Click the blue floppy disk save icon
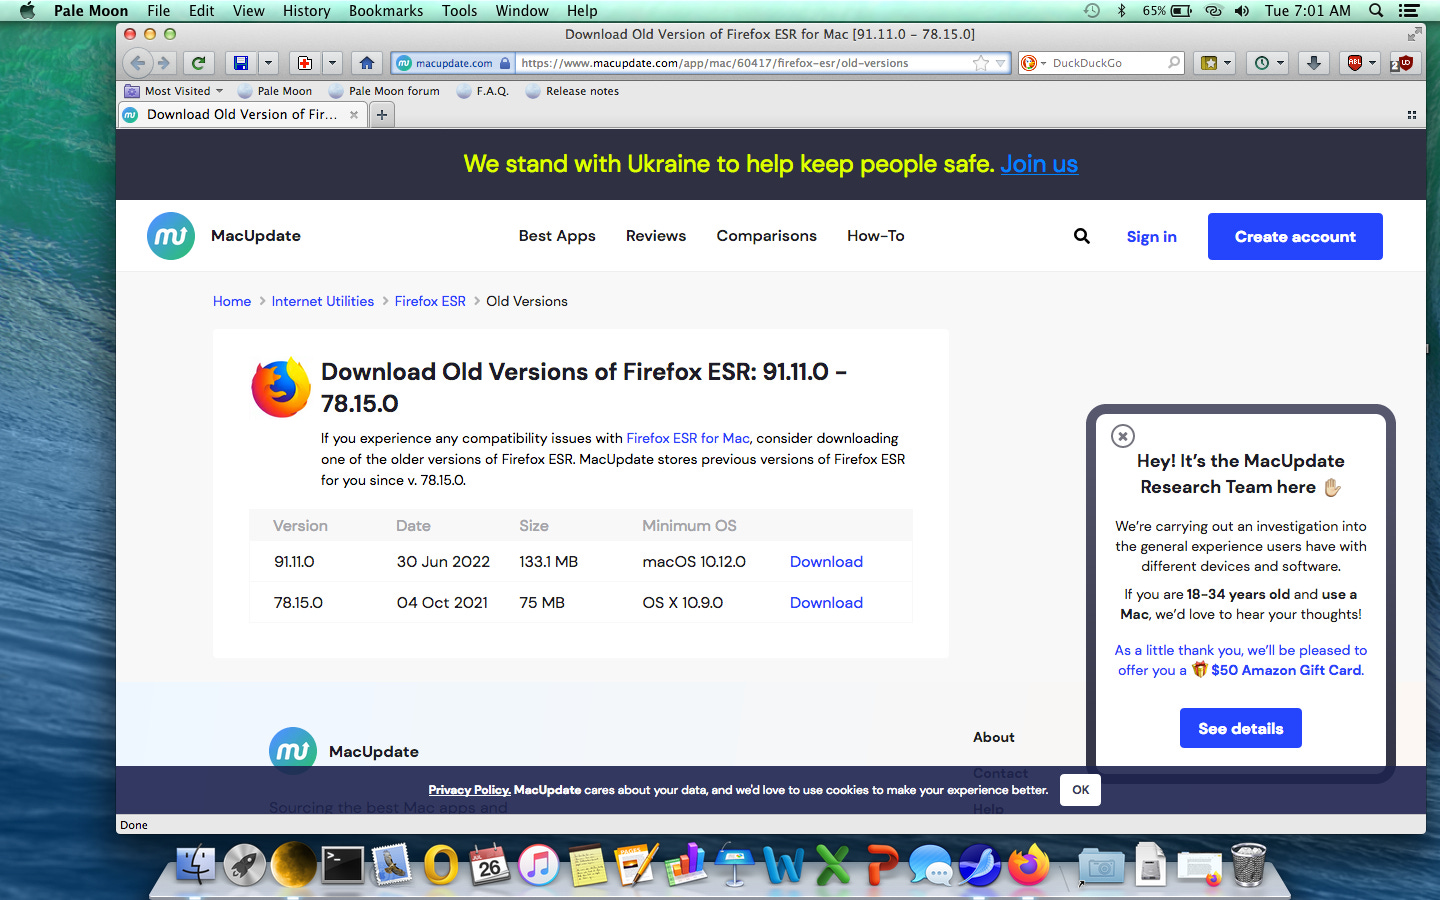This screenshot has width=1440, height=900. [x=241, y=63]
